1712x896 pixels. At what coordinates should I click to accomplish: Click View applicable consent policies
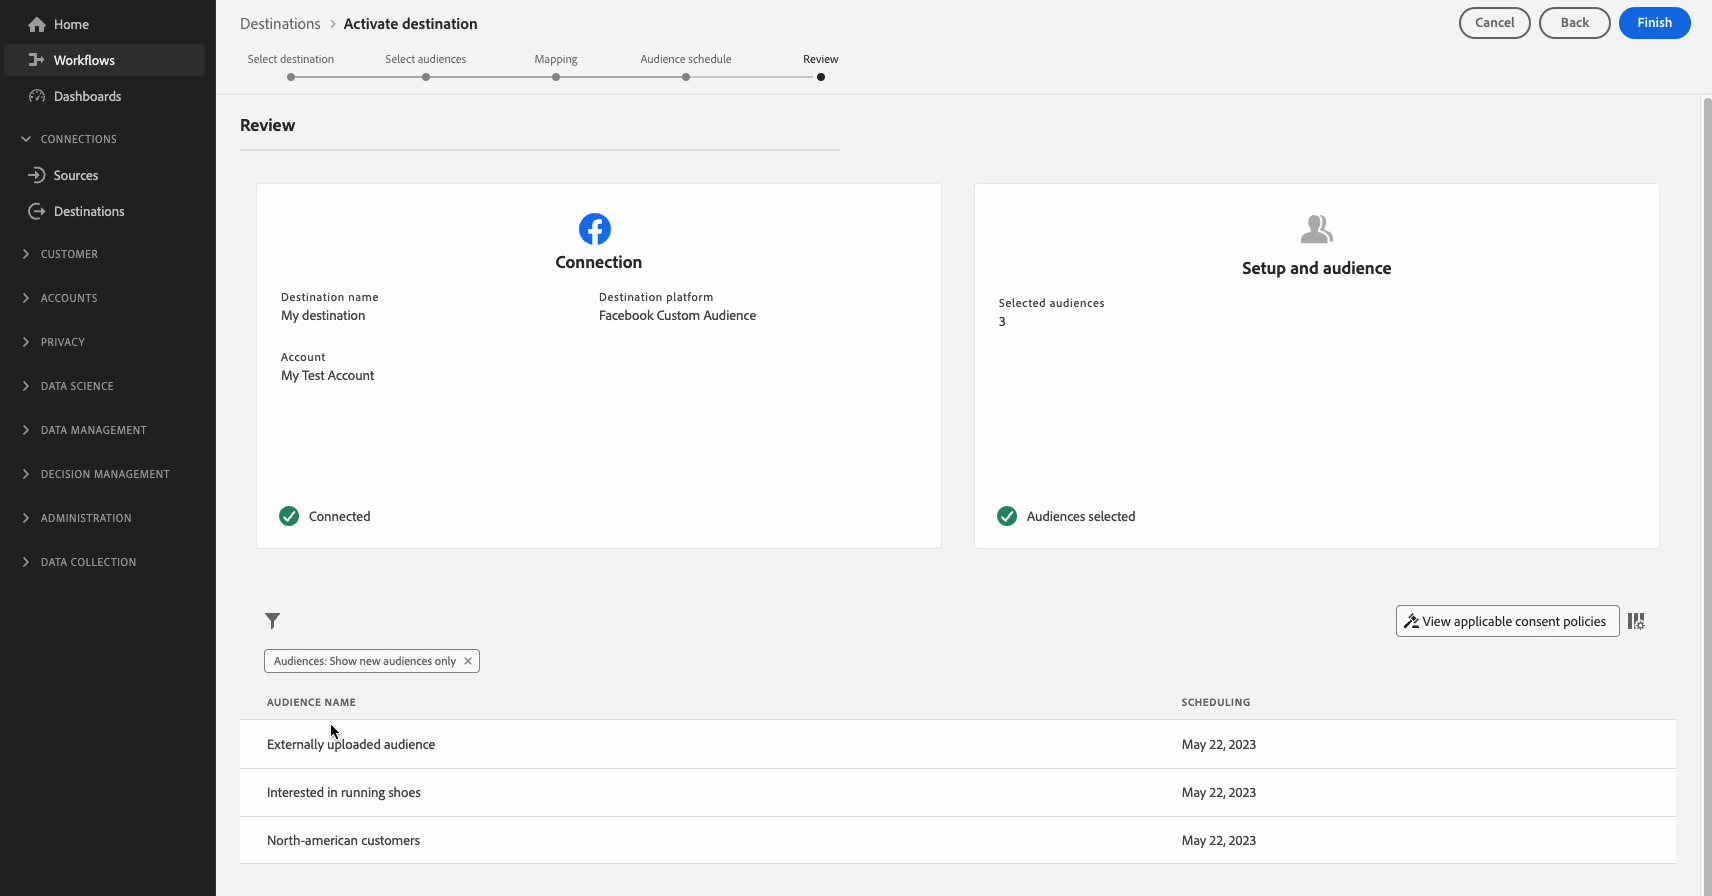tap(1507, 621)
